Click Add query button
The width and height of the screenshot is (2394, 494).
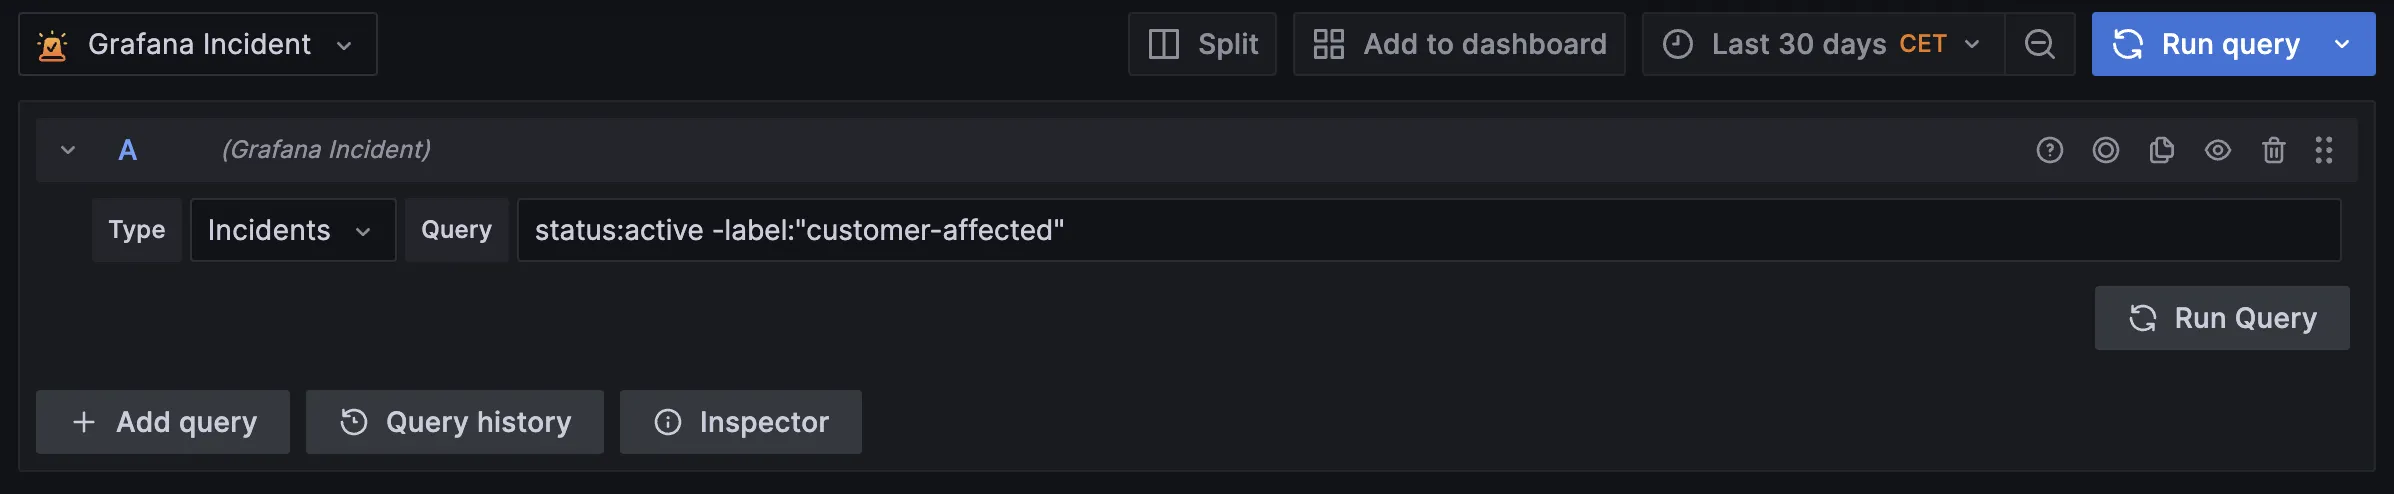pos(163,422)
